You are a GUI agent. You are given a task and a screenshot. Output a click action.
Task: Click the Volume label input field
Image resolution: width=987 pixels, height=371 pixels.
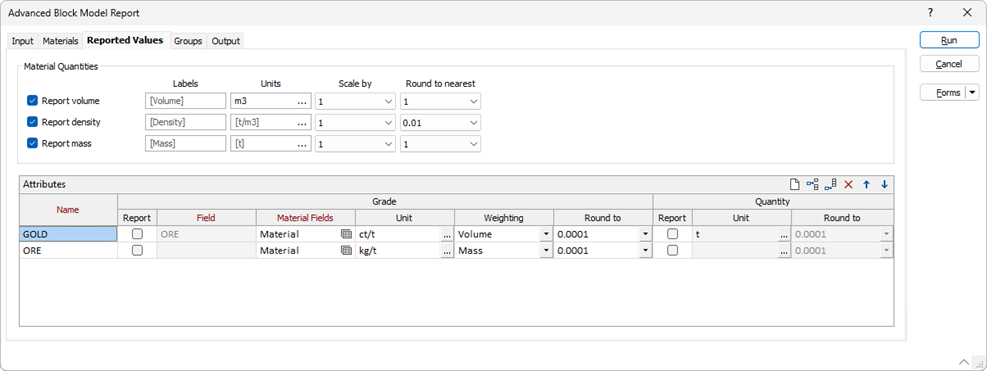(x=185, y=101)
